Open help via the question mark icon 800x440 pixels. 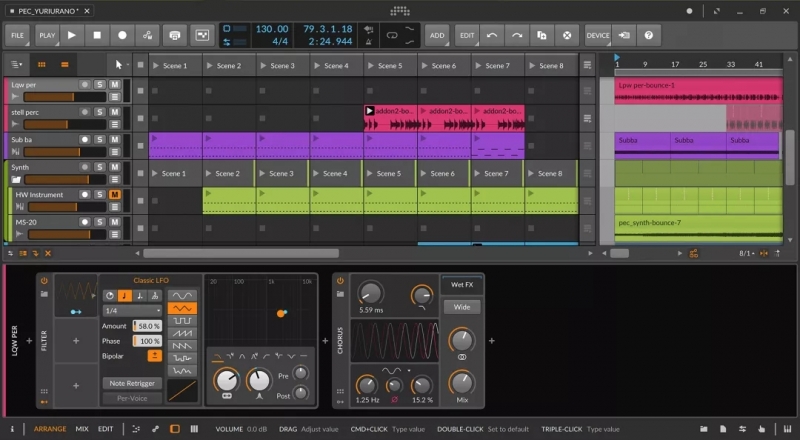pos(648,35)
